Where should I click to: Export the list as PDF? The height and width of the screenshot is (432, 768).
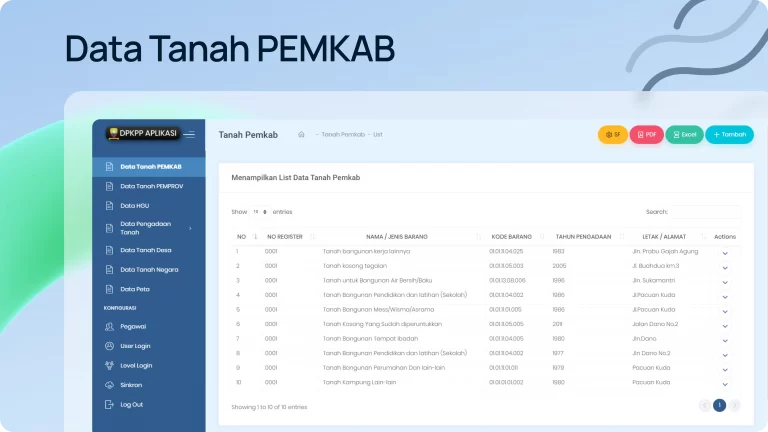coord(647,135)
